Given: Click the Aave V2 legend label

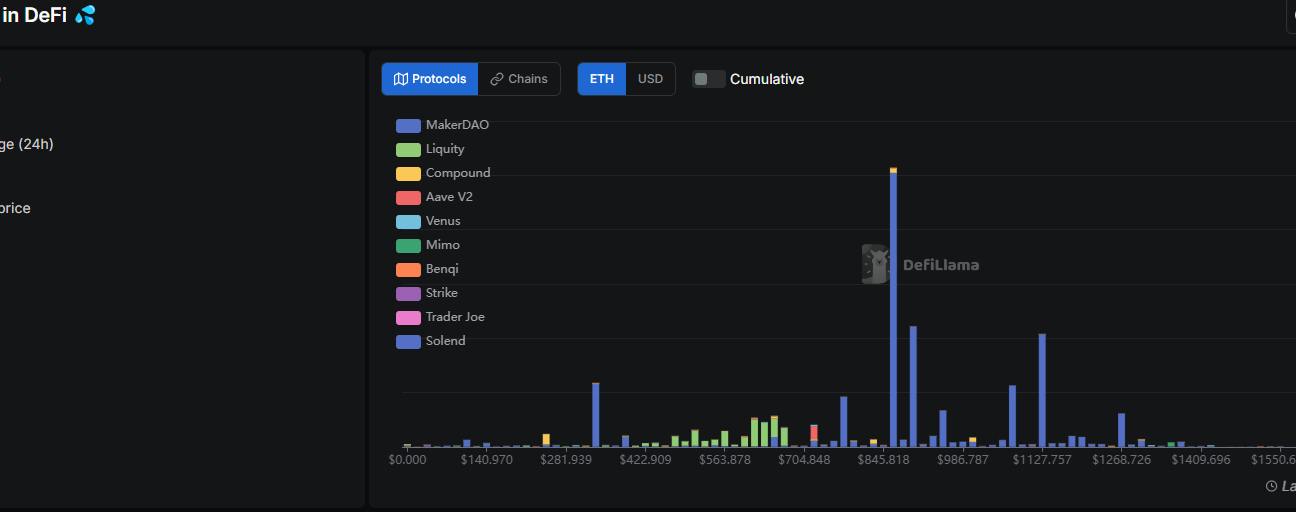Looking at the screenshot, I should pyautogui.click(x=449, y=197).
